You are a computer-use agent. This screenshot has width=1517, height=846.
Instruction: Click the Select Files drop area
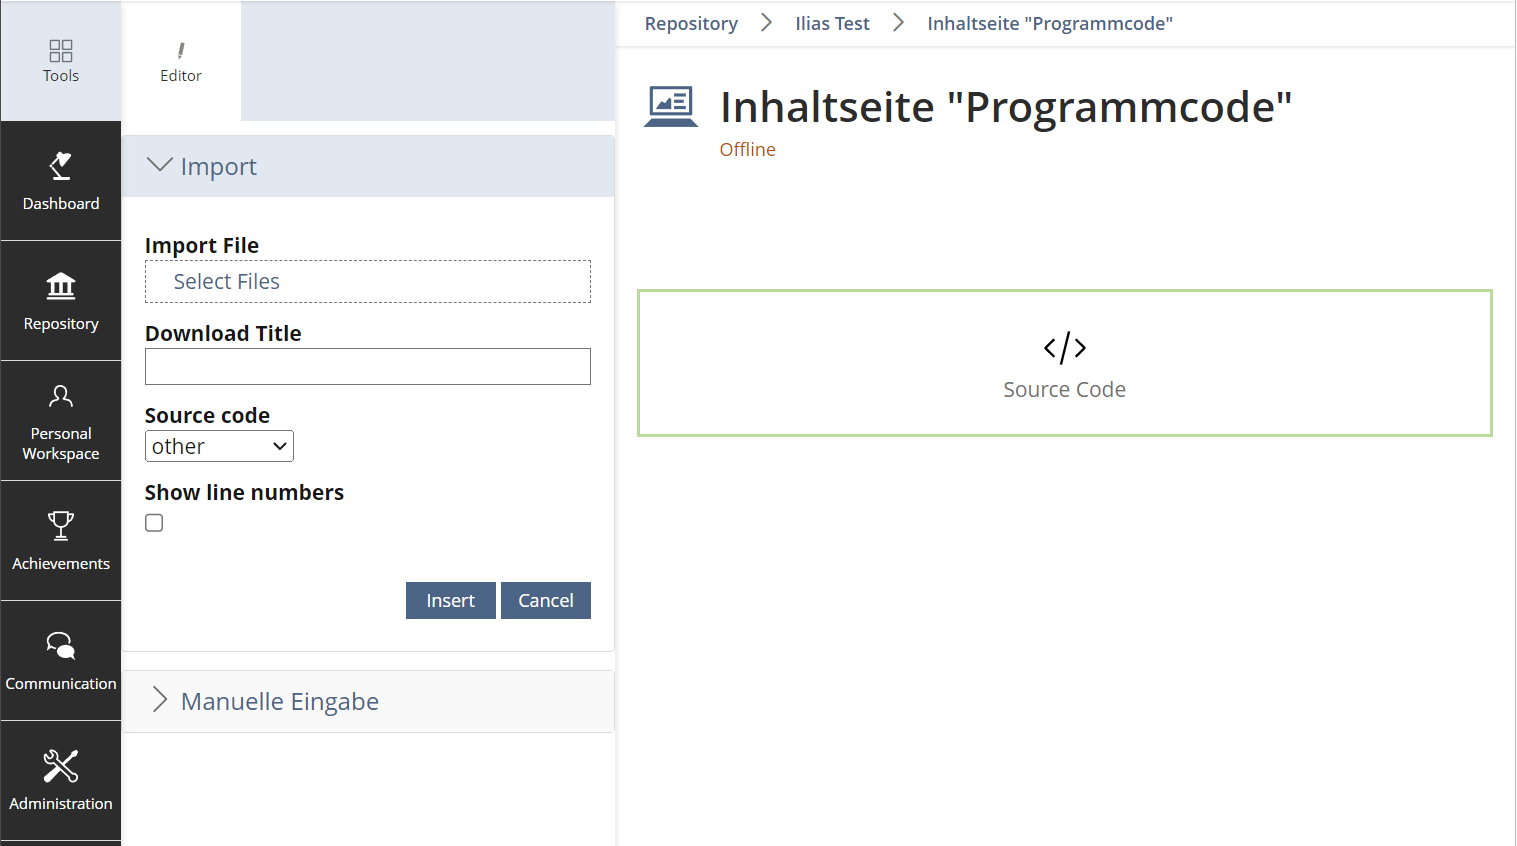tap(368, 282)
